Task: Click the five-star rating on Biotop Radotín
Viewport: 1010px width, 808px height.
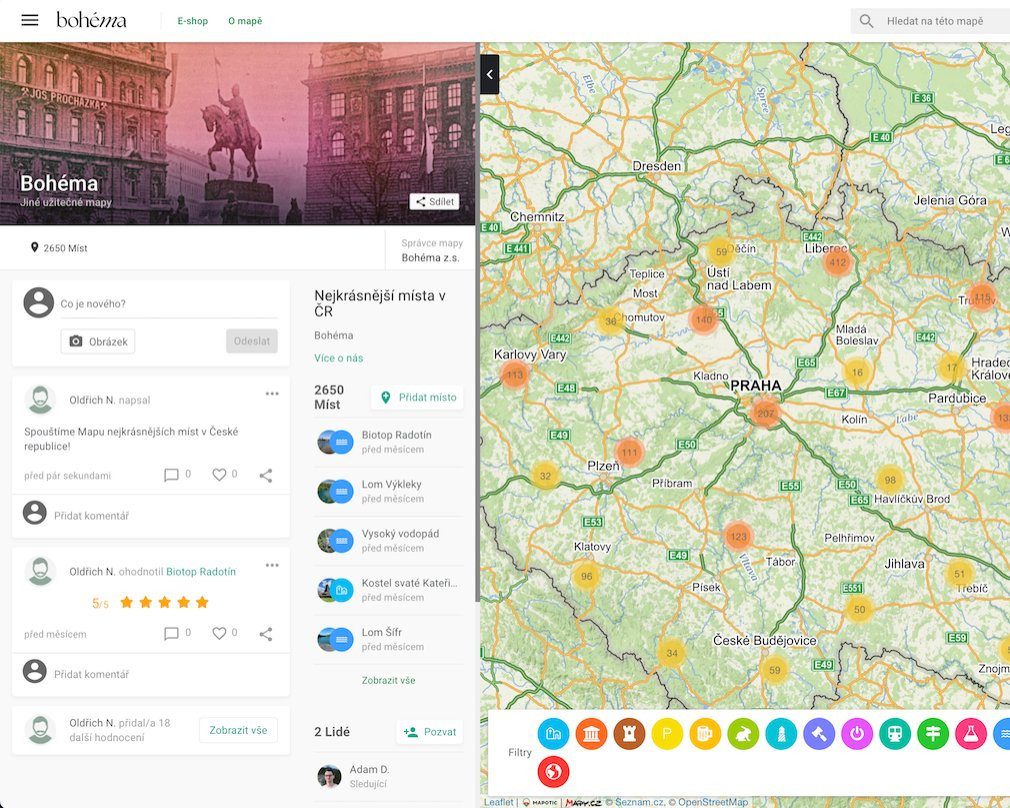Action: pos(164,602)
